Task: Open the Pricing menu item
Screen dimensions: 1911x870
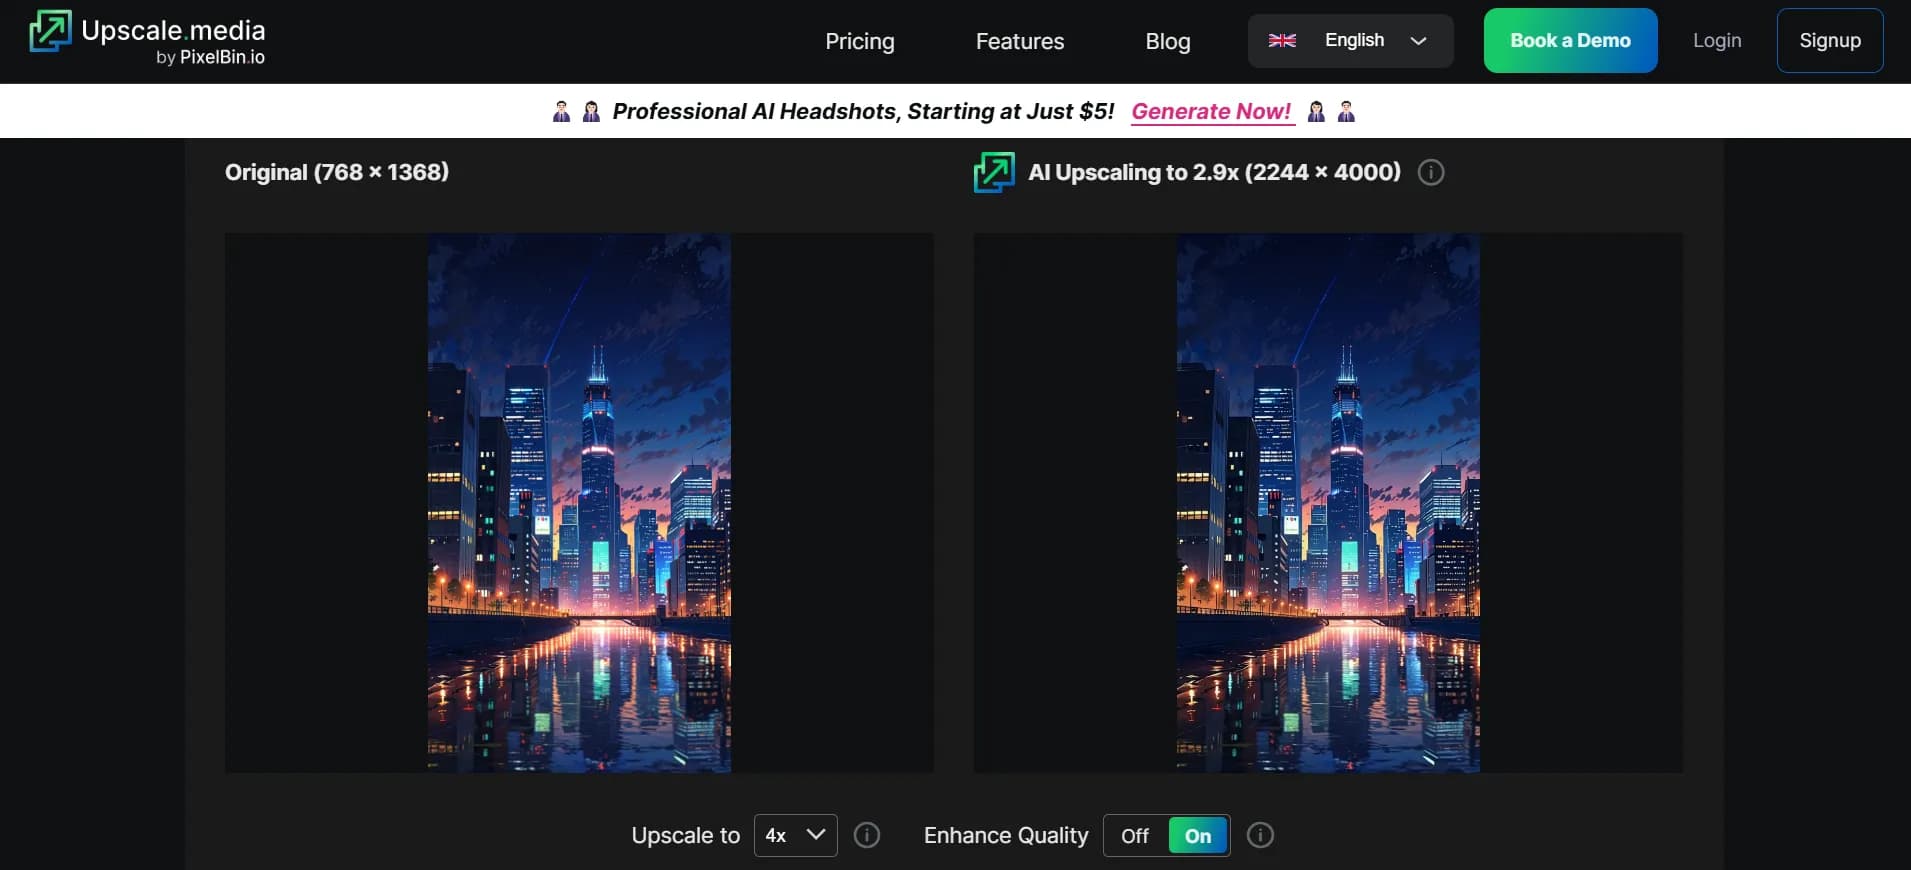Action: pyautogui.click(x=859, y=41)
